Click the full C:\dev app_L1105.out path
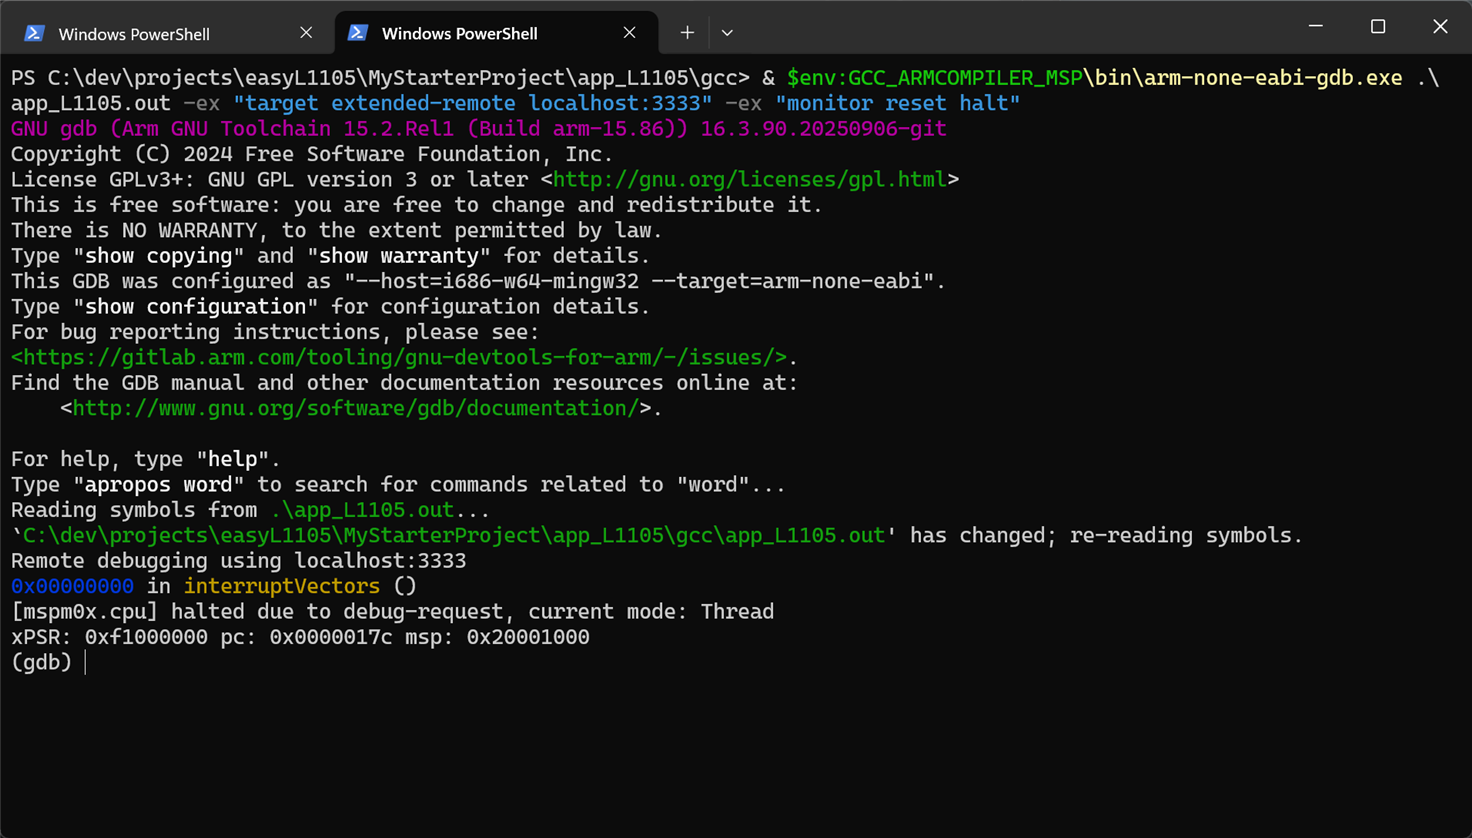This screenshot has height=838, width=1472. pos(454,536)
